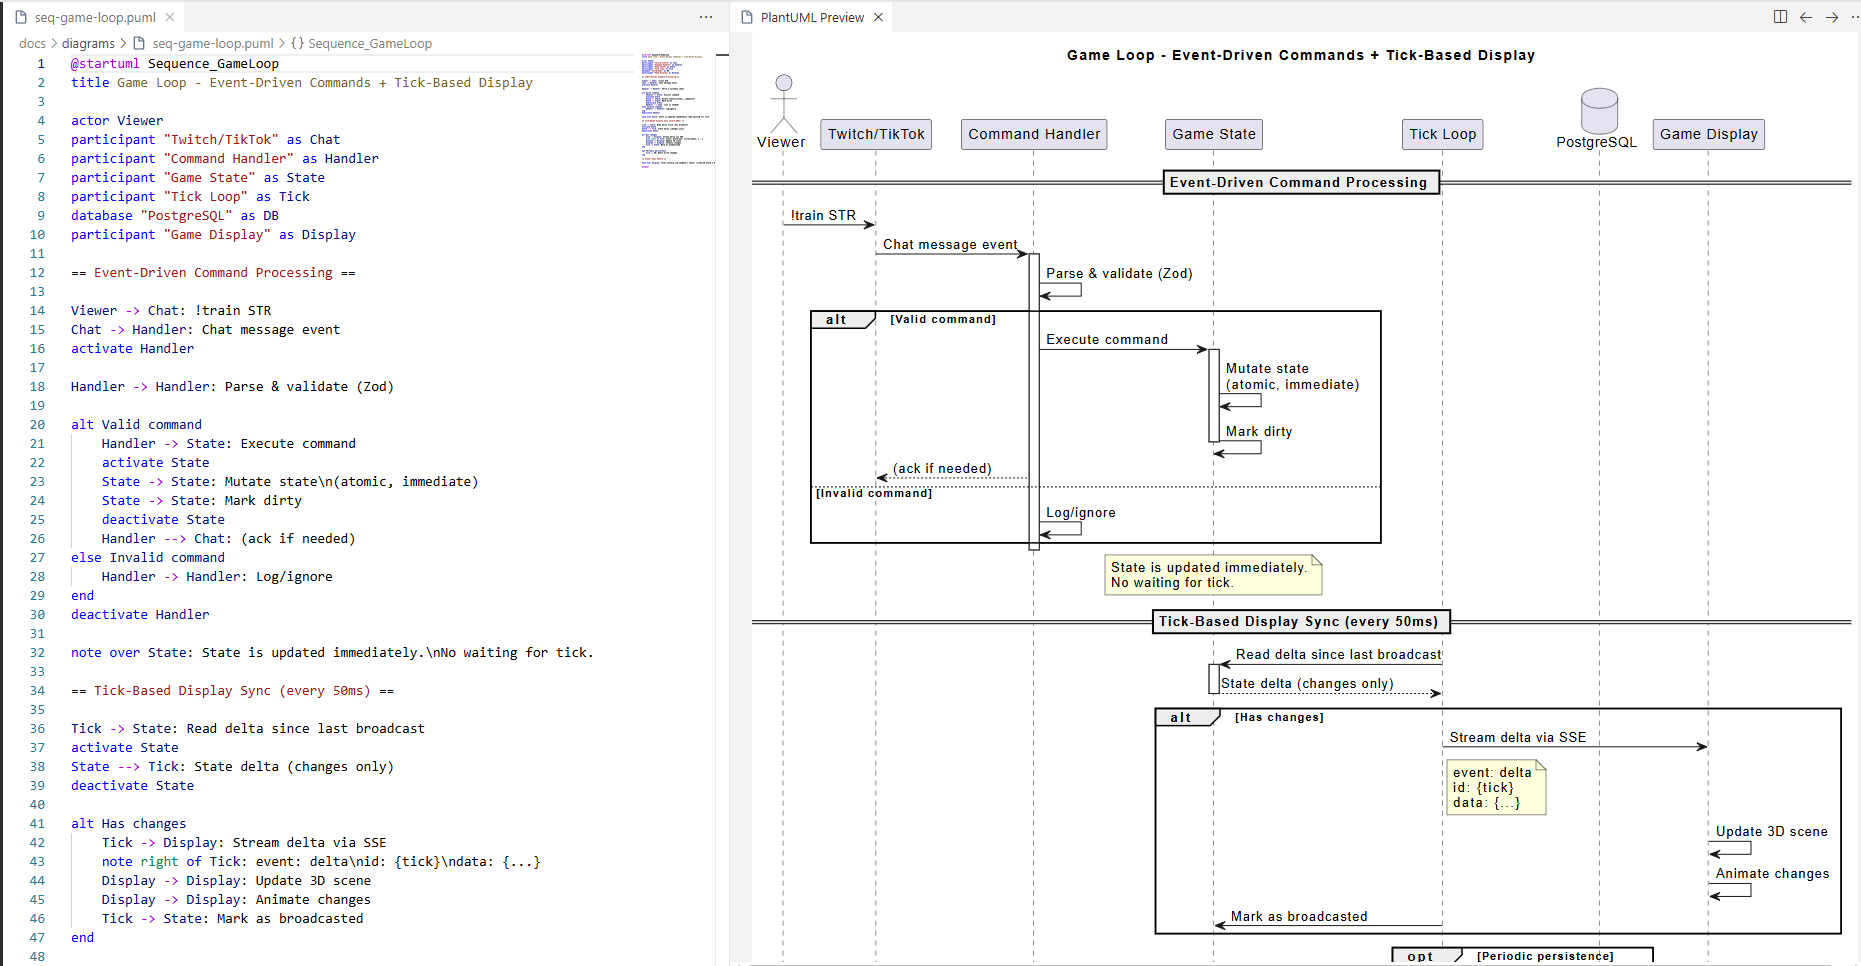The image size is (1861, 966).
Task: Click 'Tick -> State: Mark as broadcasted' line
Action: [x=232, y=918]
